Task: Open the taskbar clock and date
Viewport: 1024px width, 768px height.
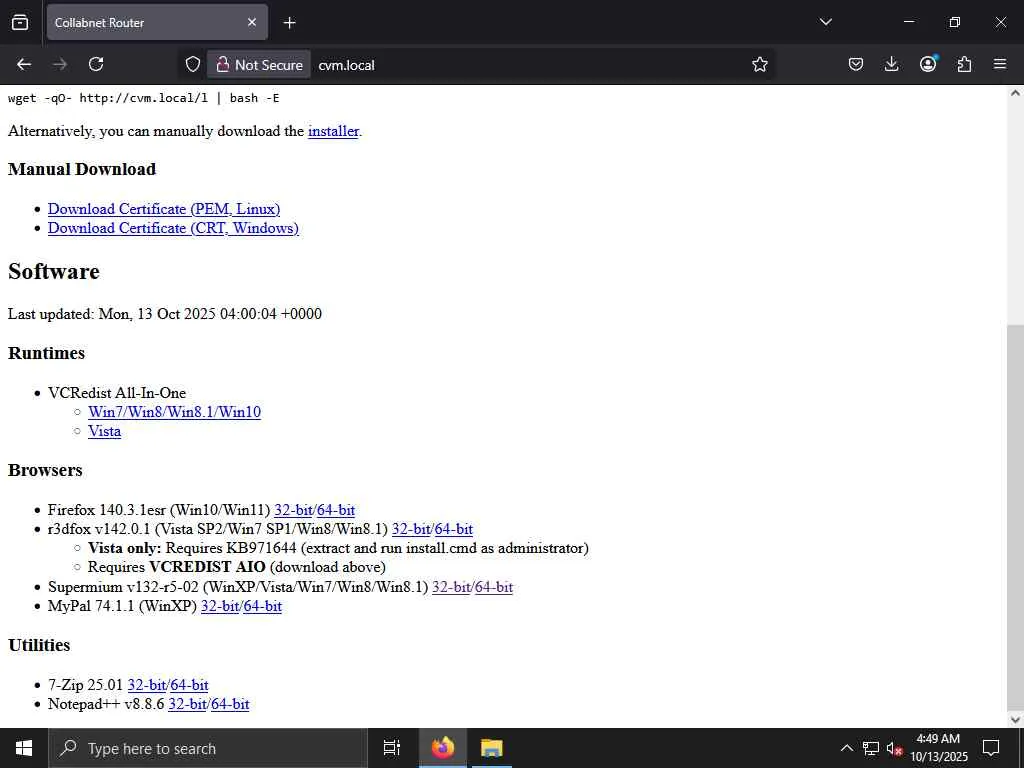Action: [938, 748]
